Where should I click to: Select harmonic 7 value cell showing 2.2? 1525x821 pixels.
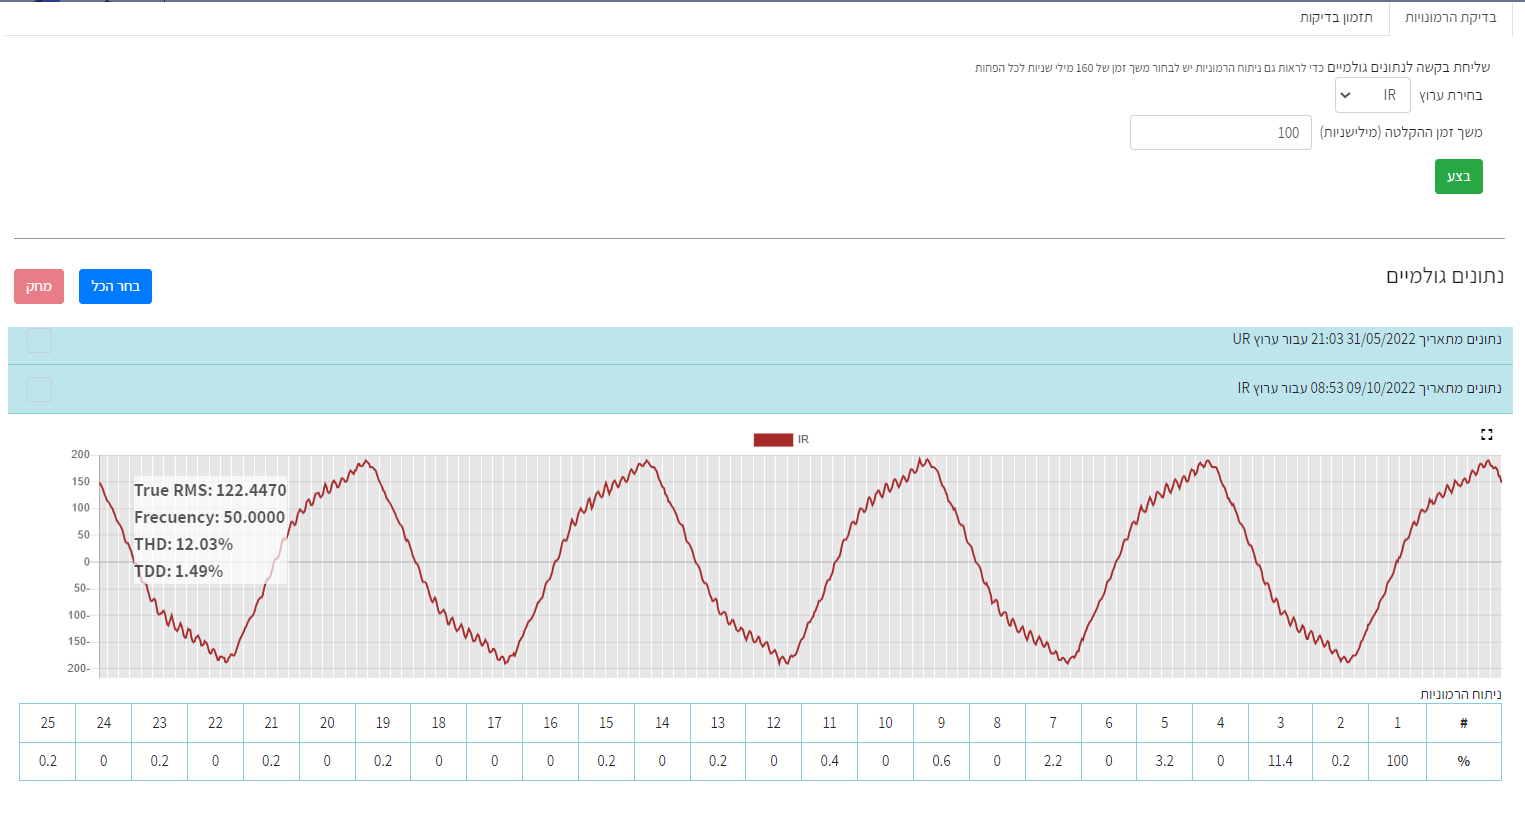(1053, 761)
